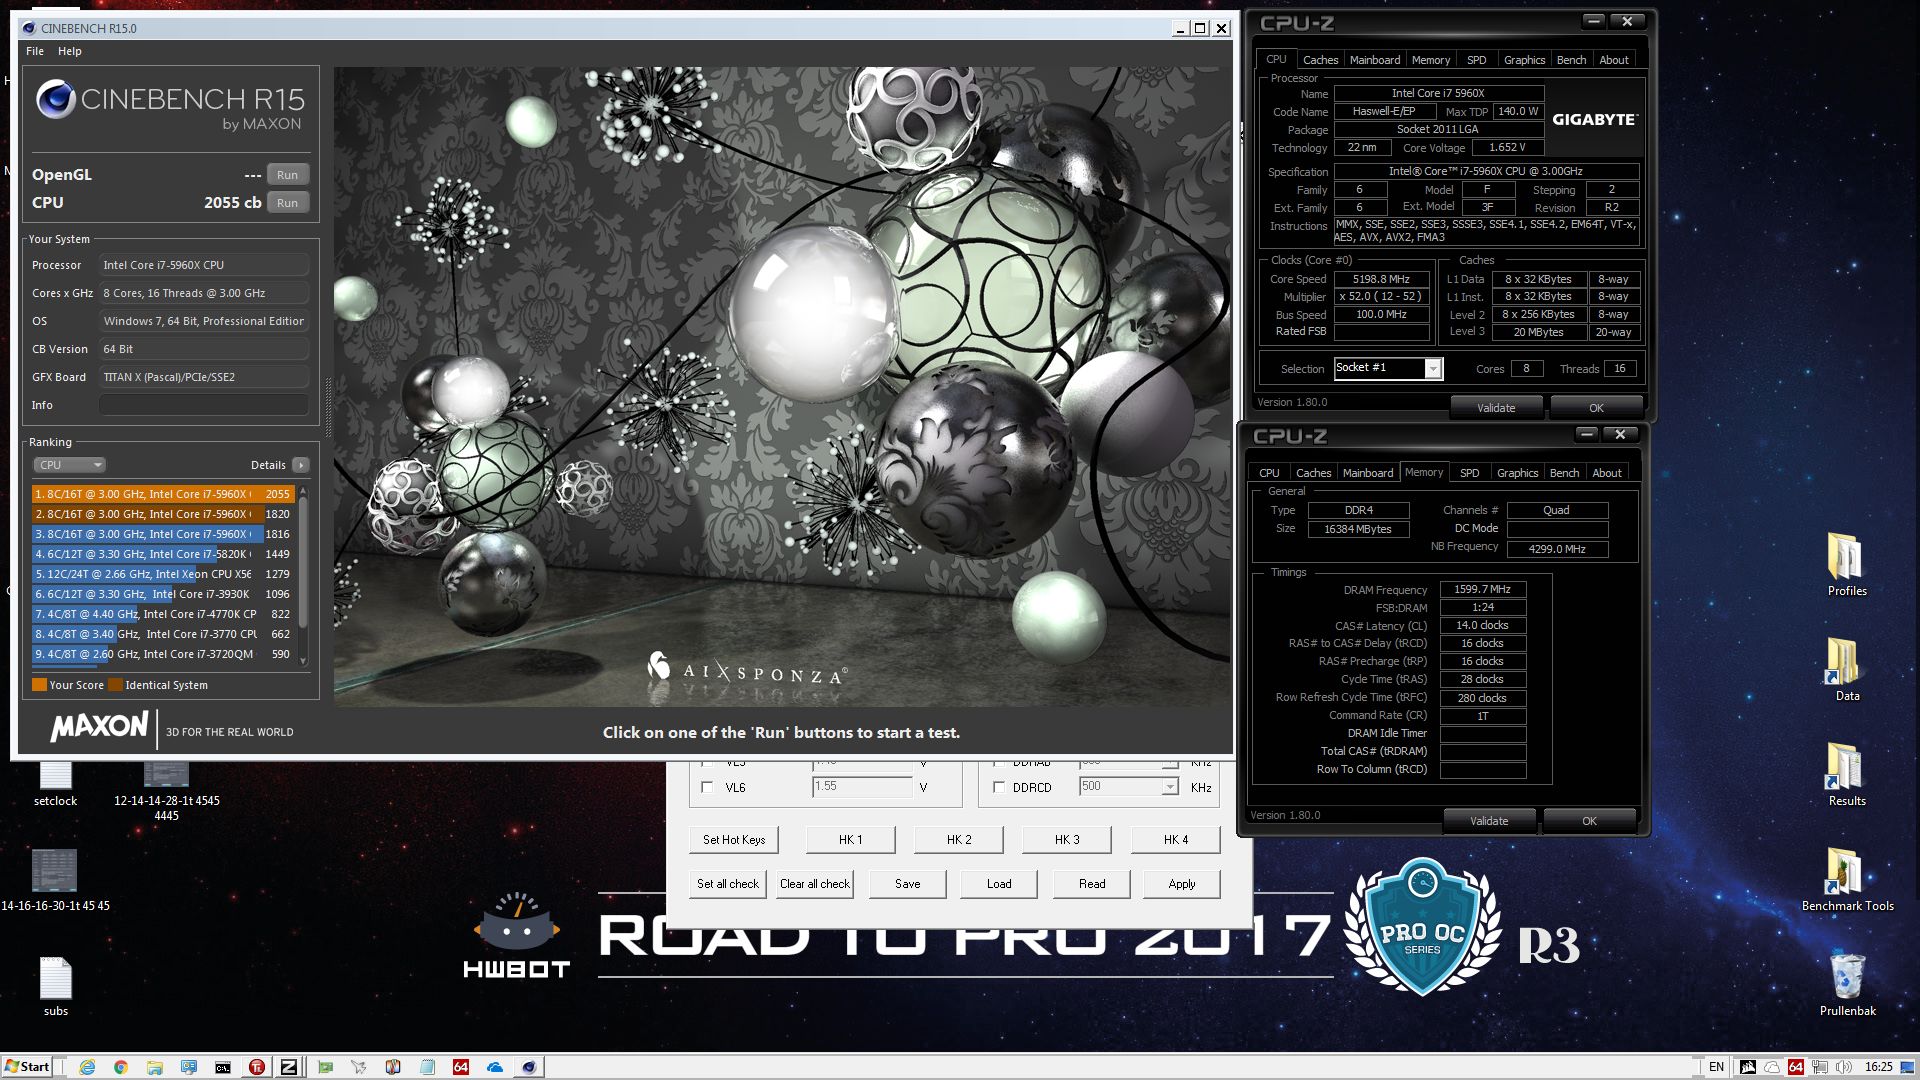
Task: Open the blue cloud OneDrive taskbar icon
Action: [x=495, y=1067]
